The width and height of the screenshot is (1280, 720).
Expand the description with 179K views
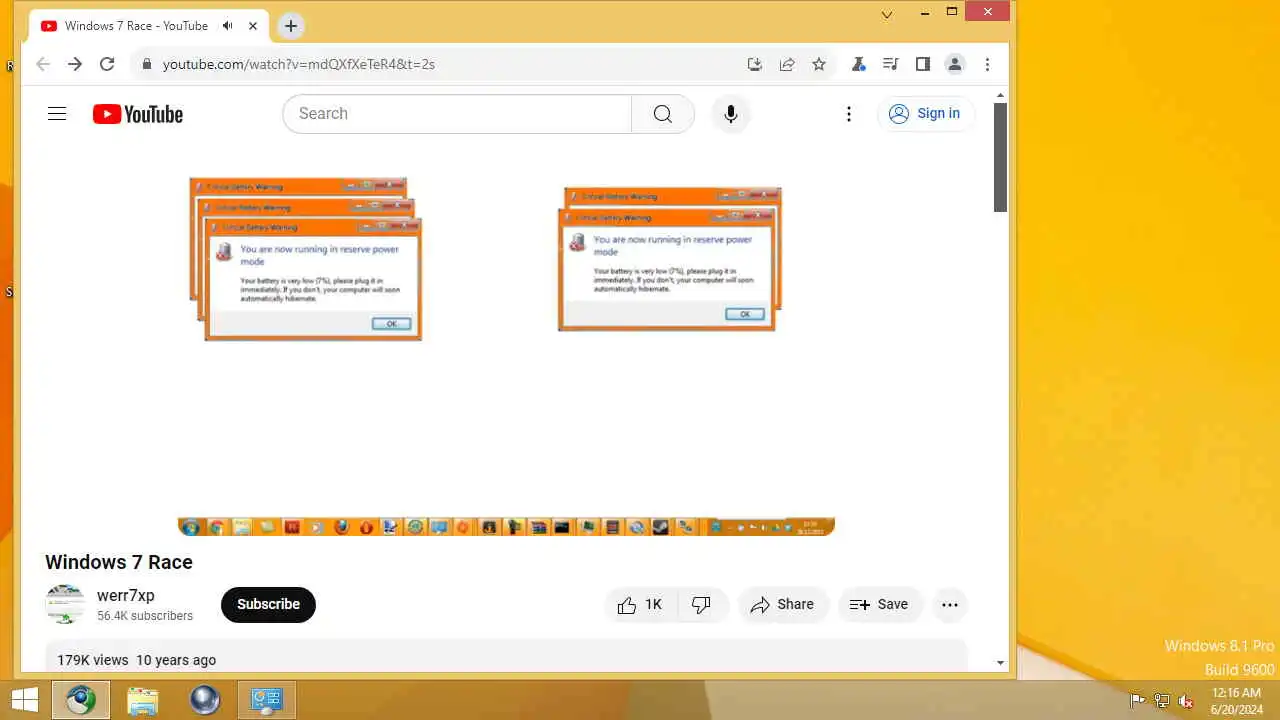coord(506,656)
